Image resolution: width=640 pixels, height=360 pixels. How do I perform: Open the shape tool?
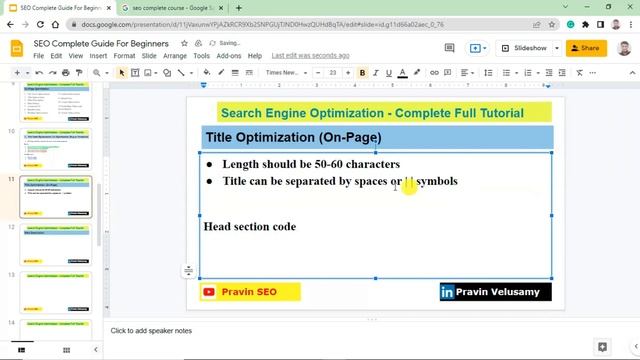[x=167, y=73]
